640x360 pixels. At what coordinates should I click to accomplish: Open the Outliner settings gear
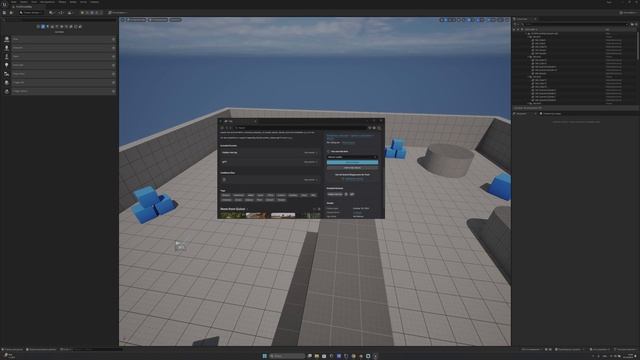[636, 24]
